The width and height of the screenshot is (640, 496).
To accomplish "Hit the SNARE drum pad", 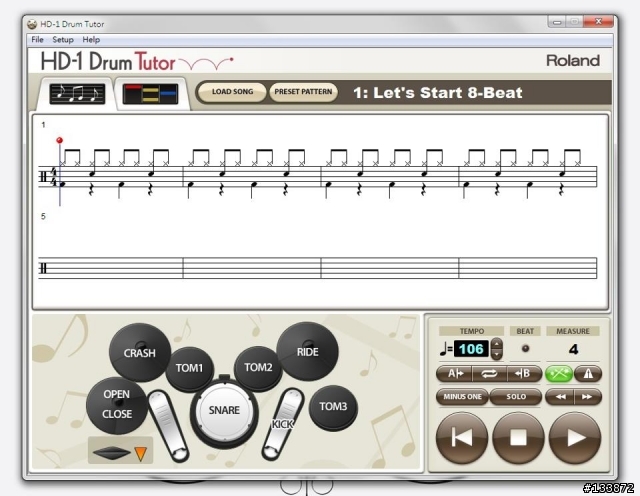I will [x=224, y=410].
